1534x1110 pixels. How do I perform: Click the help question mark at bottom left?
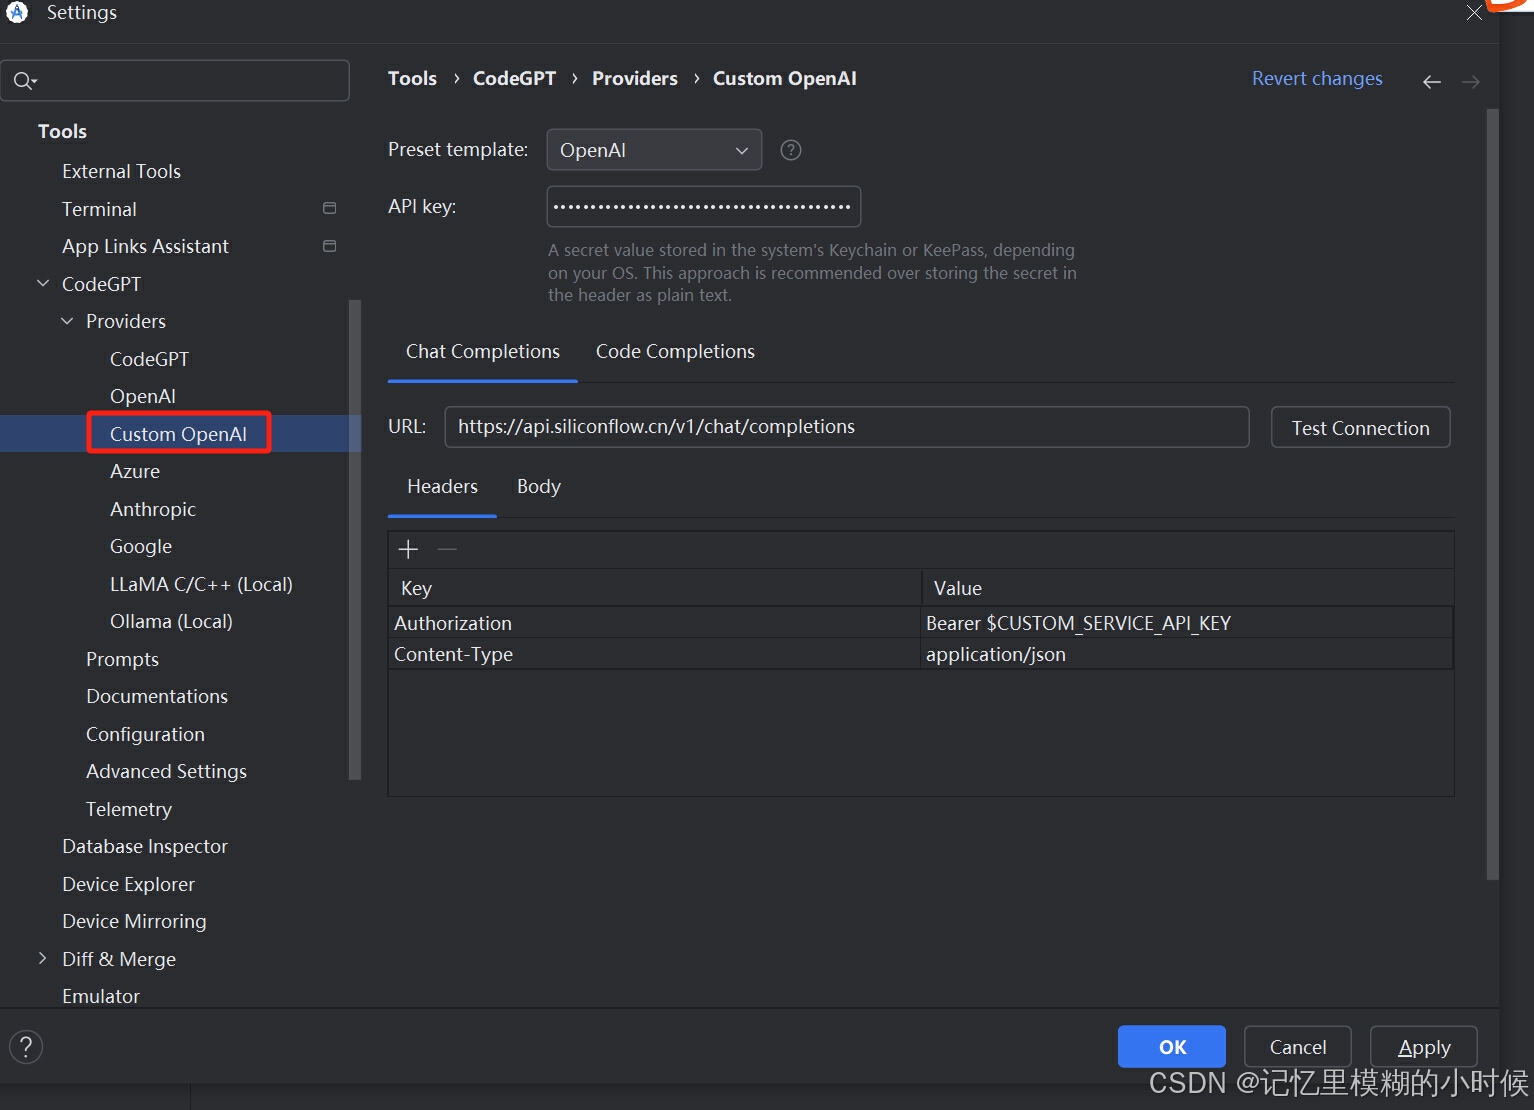click(26, 1046)
